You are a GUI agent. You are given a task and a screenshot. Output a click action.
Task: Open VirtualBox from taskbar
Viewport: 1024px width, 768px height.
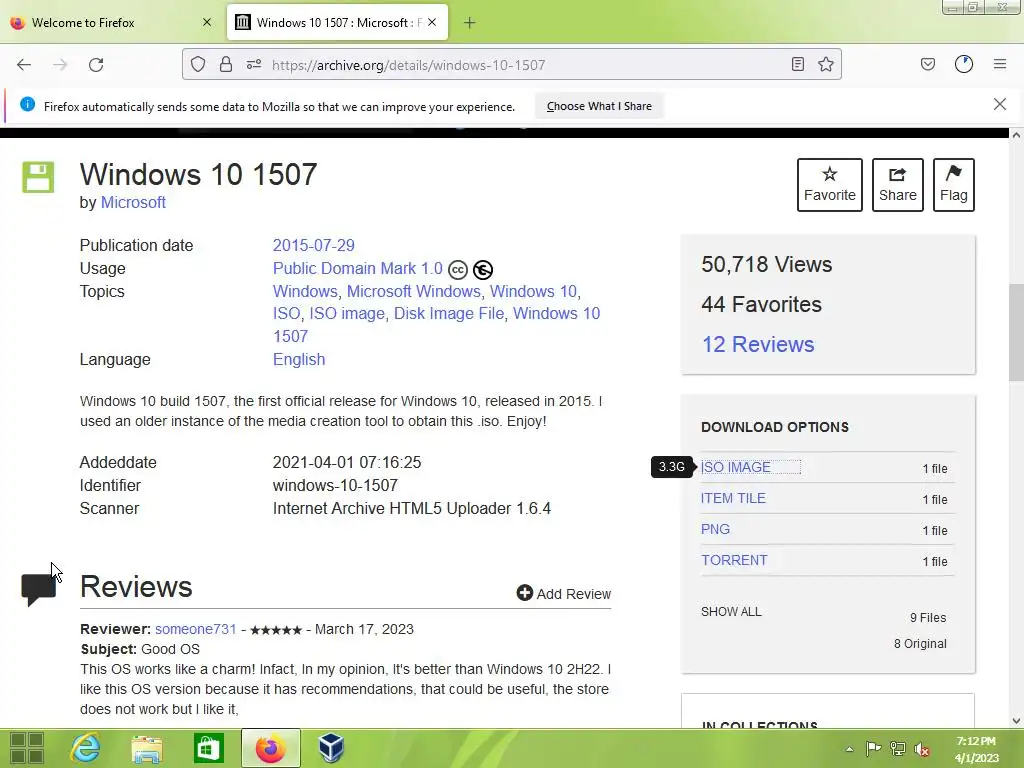(x=331, y=748)
